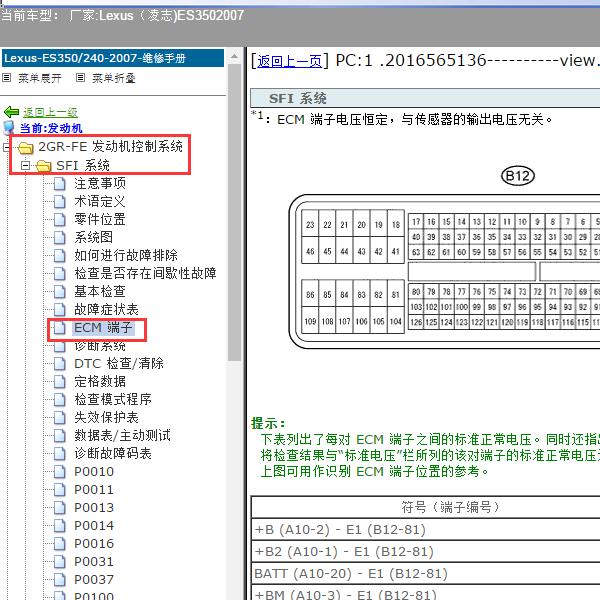The width and height of the screenshot is (600, 600).
Task: Open the 注意事项 page
Action: point(100,183)
